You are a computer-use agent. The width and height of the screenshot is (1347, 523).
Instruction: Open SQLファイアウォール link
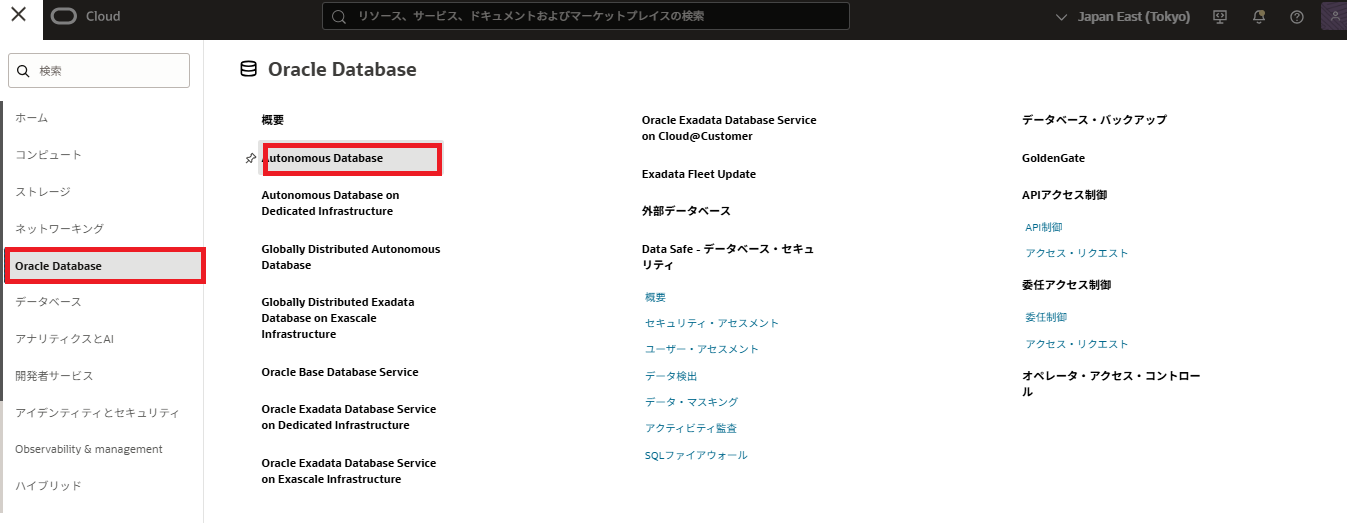pos(696,455)
